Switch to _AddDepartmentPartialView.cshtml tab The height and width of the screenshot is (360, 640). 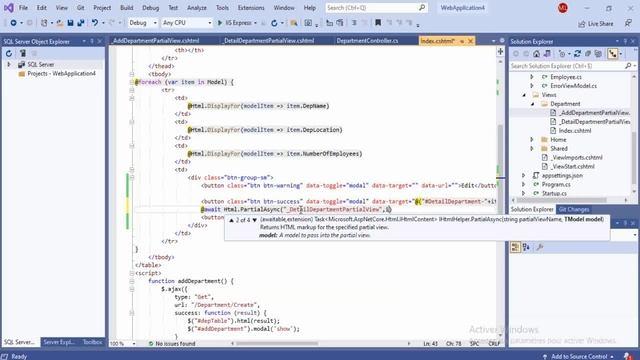tap(156, 41)
